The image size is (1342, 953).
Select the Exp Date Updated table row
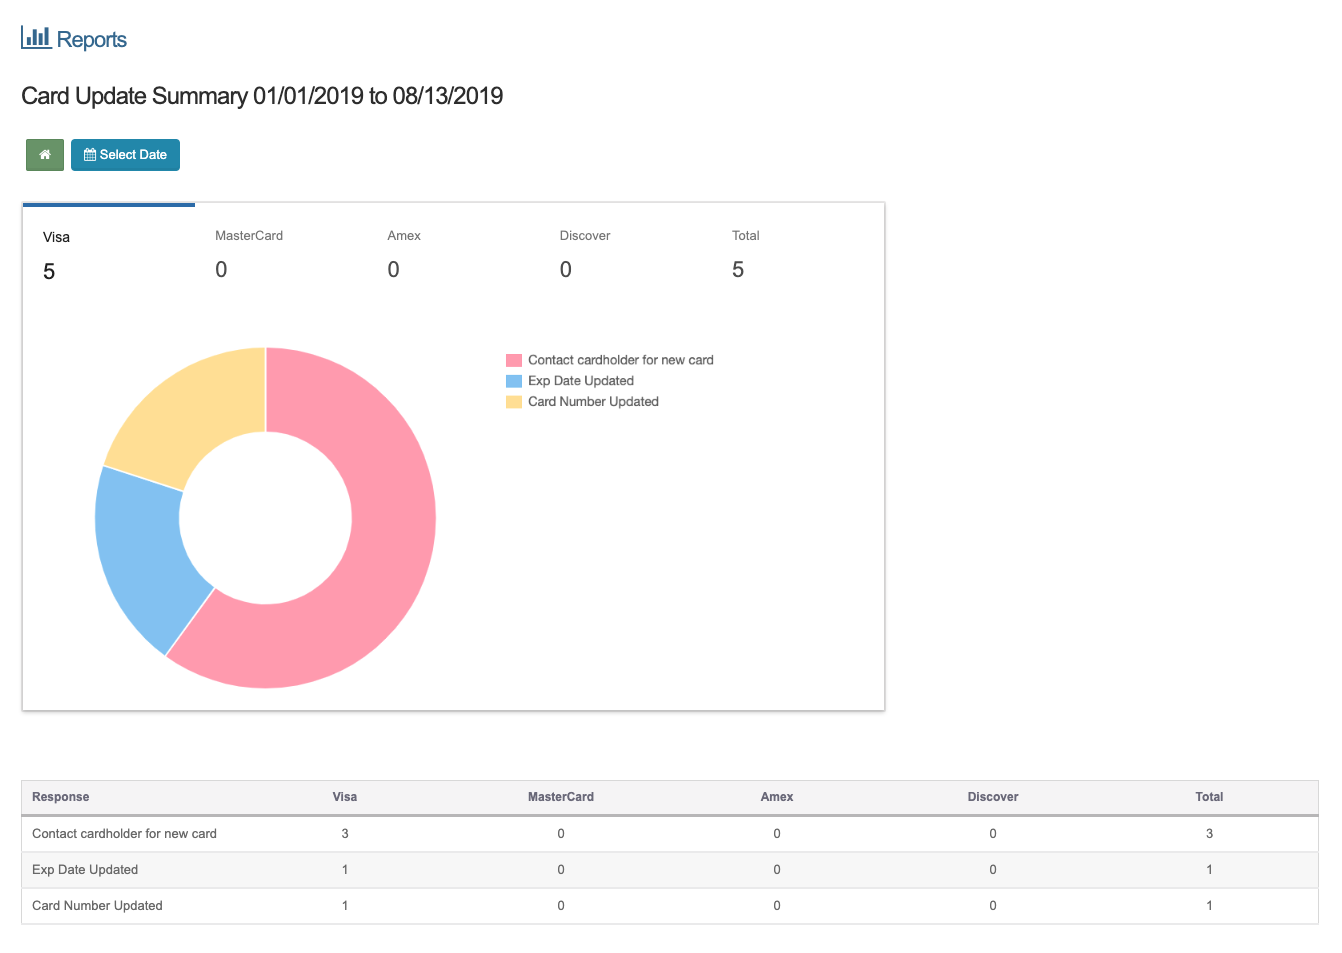click(x=85, y=870)
